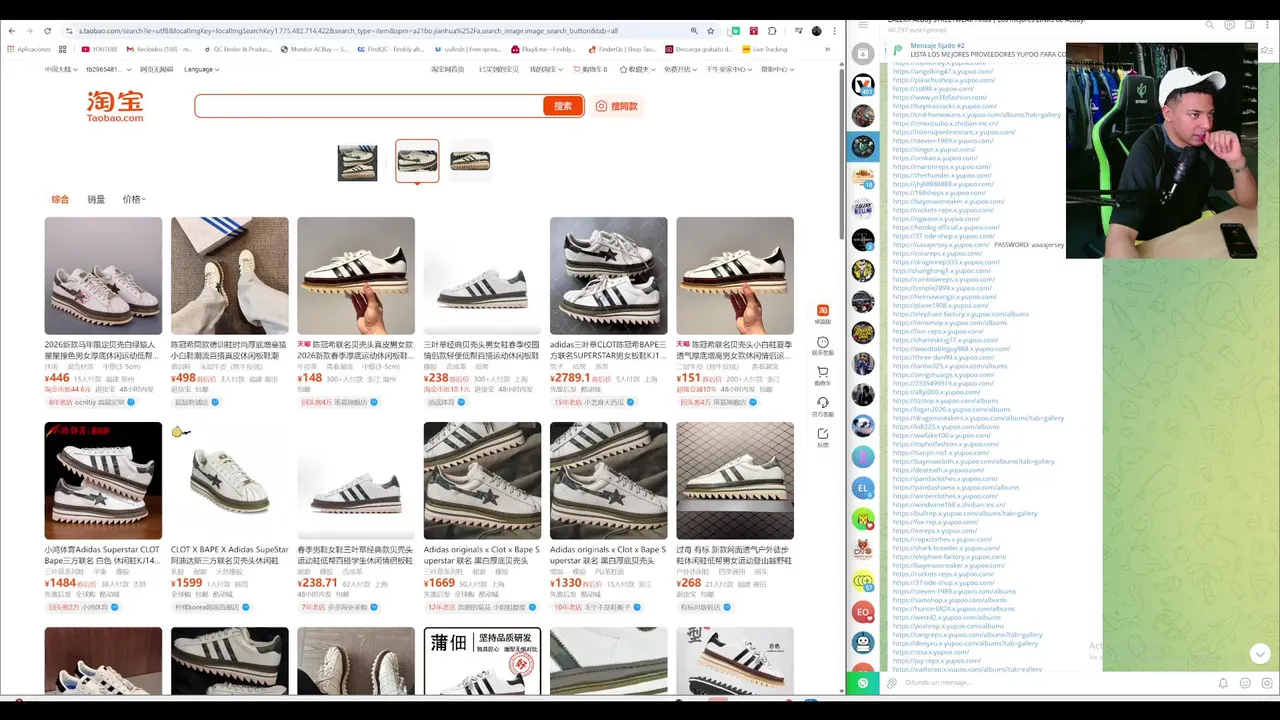Open the EL avatar chat
Image resolution: width=1280 pixels, height=720 pixels.
pos(863,488)
